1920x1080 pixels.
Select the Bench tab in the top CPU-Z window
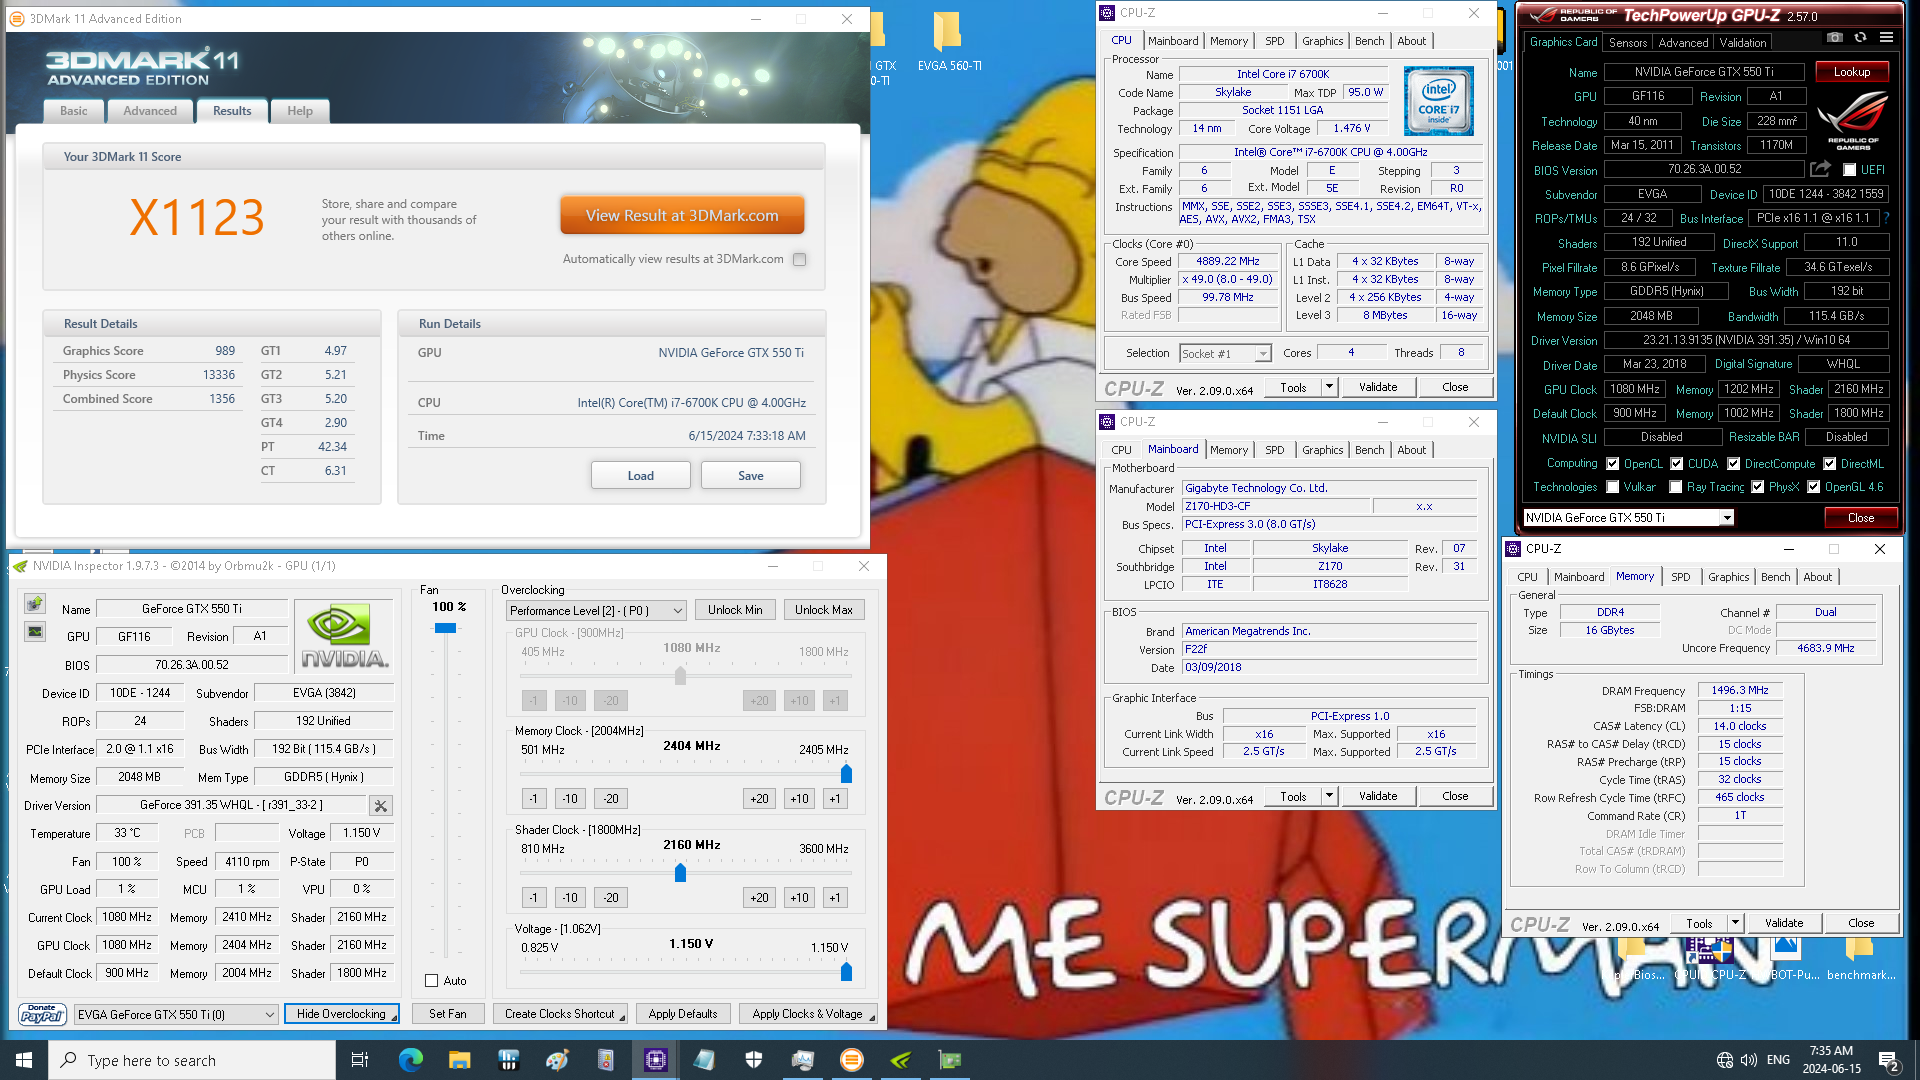(1369, 41)
